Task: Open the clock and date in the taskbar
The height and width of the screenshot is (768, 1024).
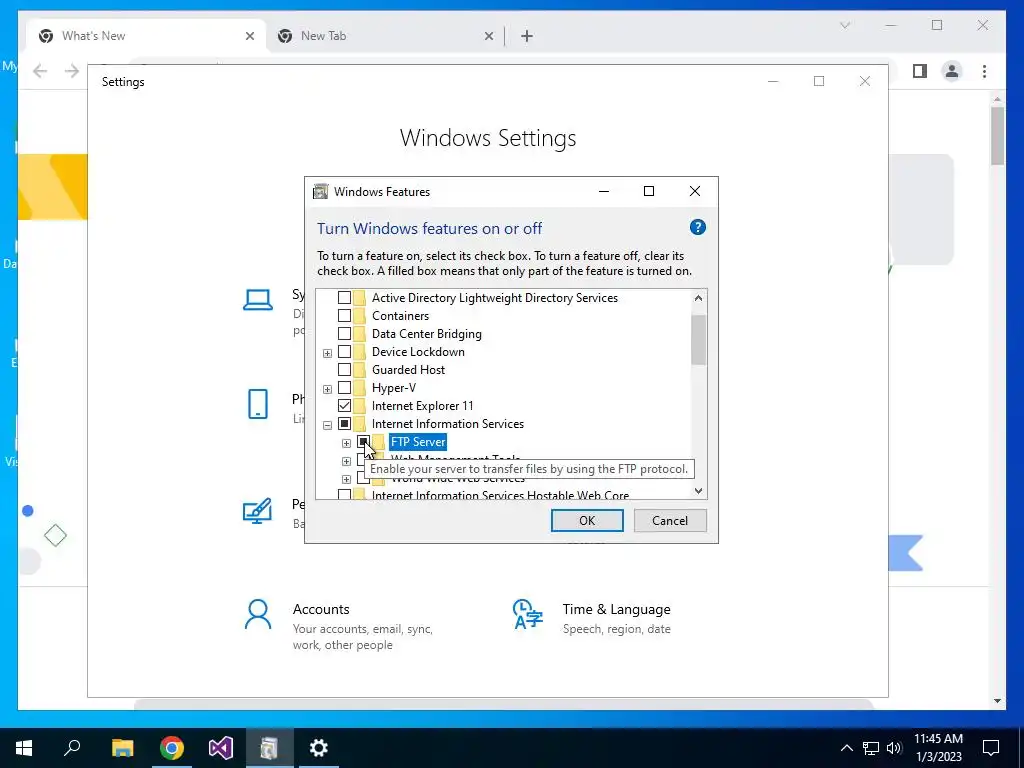Action: point(938,748)
